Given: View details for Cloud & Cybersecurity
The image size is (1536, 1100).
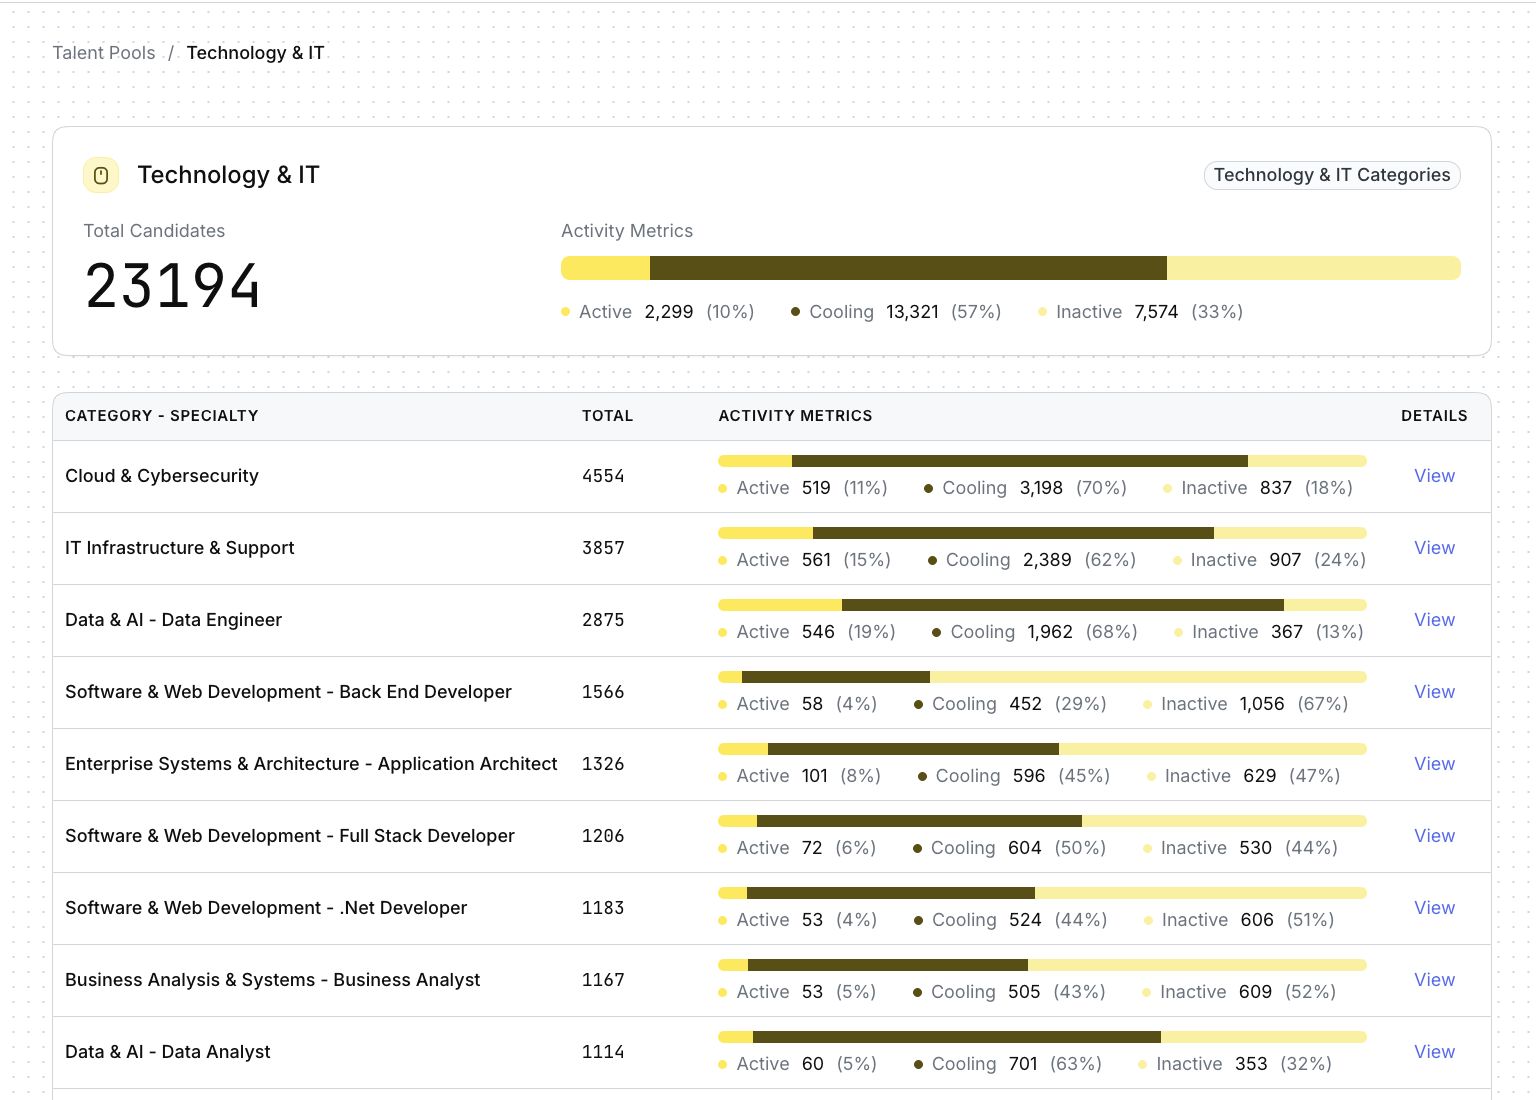Looking at the screenshot, I should tap(1433, 476).
